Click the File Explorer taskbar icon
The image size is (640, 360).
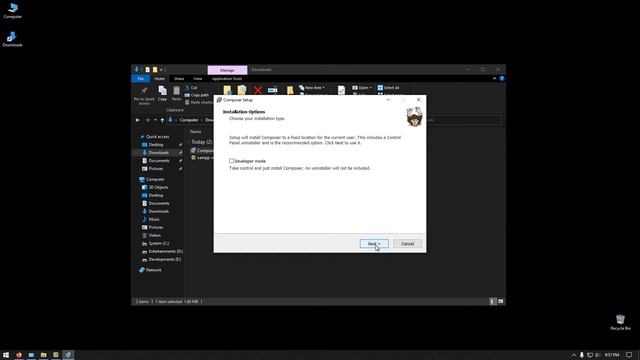click(x=43, y=355)
